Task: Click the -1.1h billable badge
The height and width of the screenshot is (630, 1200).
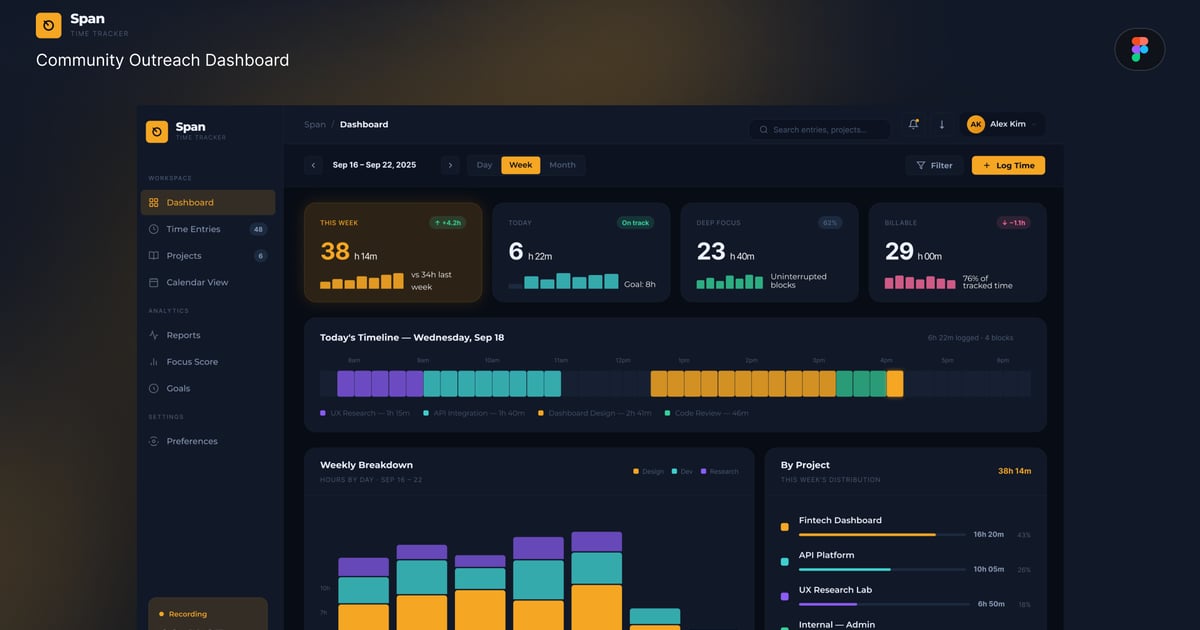Action: click(1013, 223)
